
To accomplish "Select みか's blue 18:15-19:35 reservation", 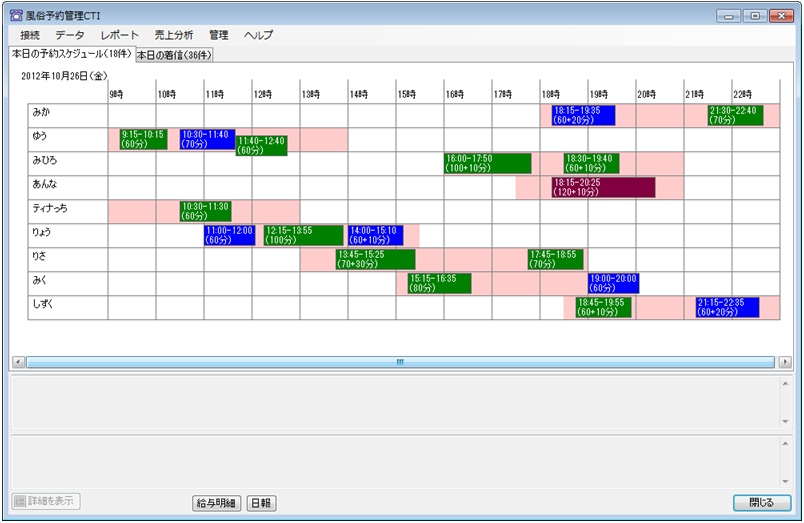I will (x=583, y=116).
